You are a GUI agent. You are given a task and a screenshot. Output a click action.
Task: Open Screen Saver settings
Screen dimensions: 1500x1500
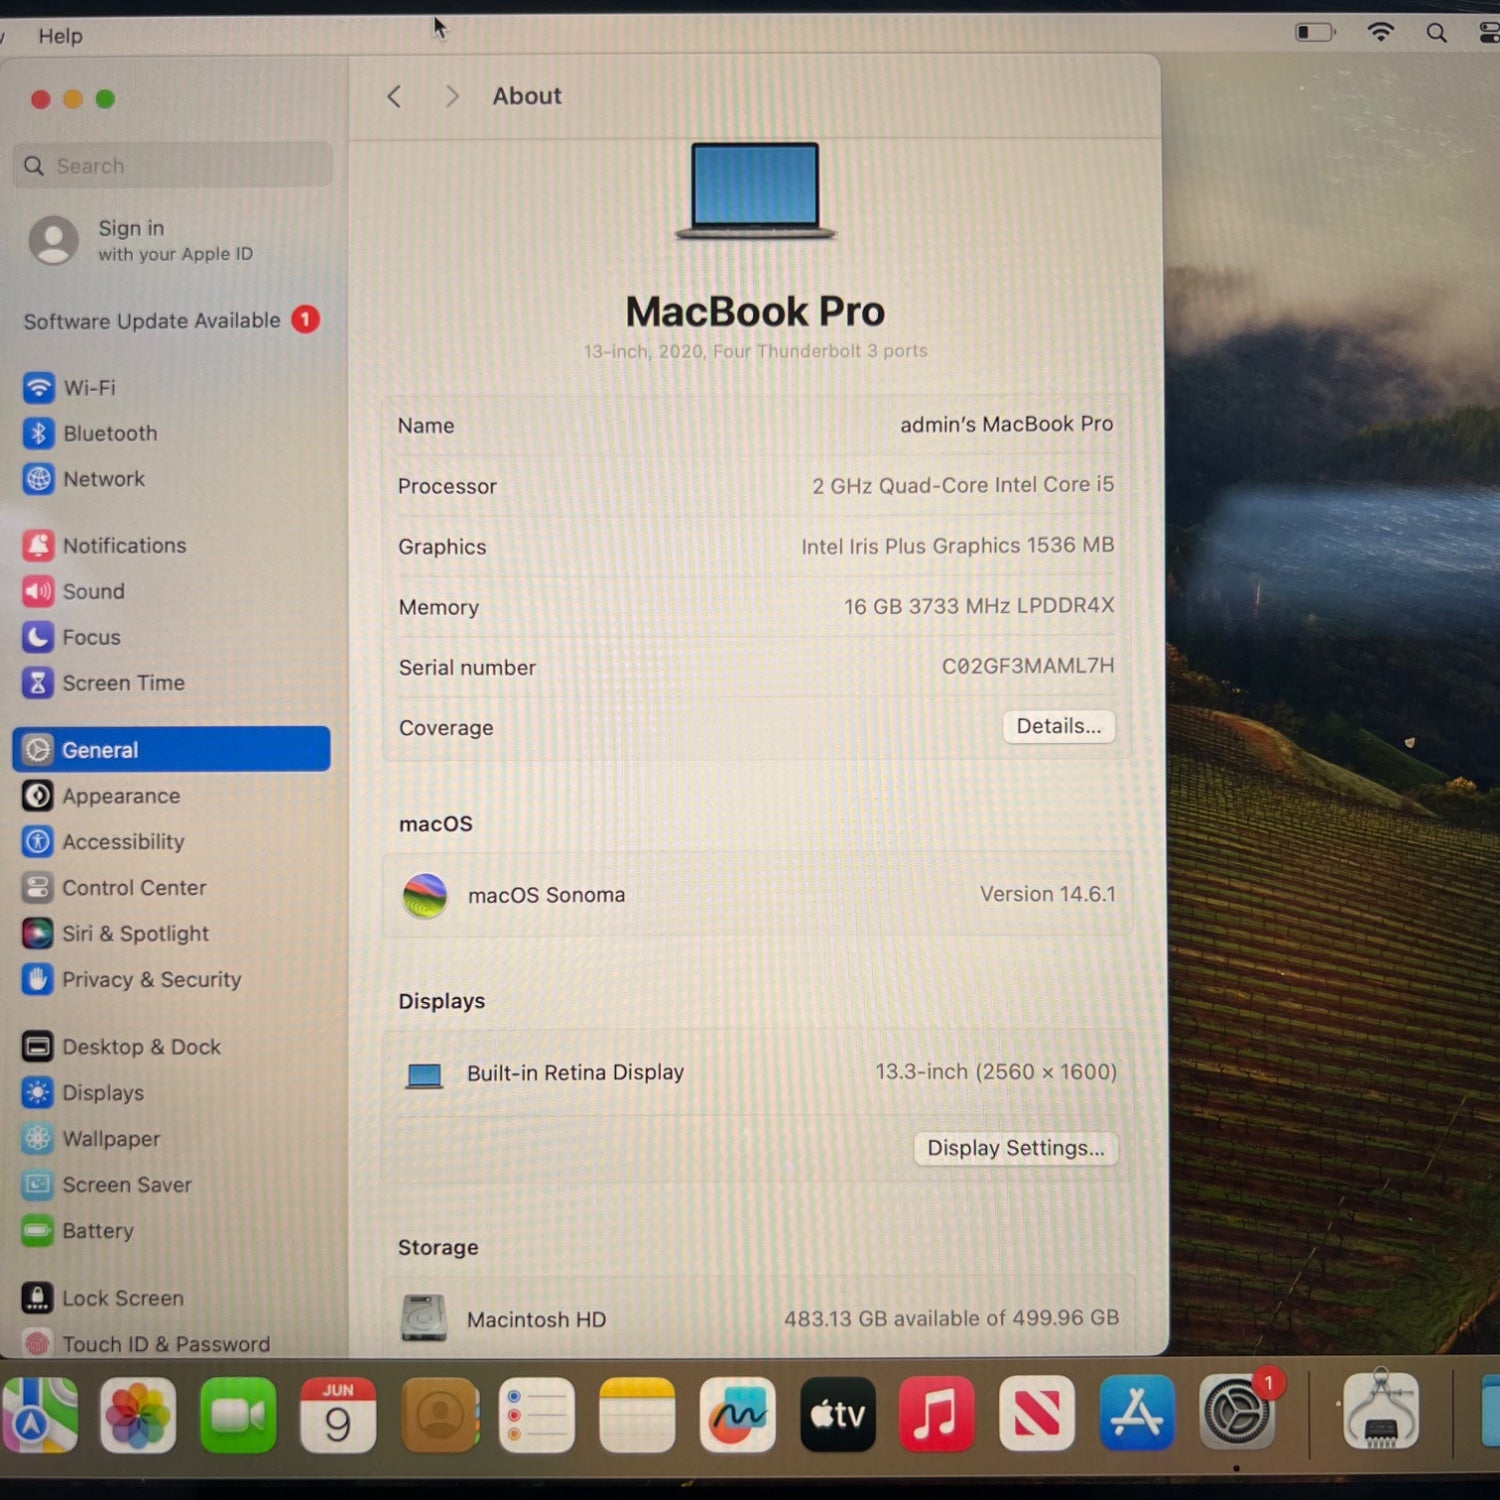click(108, 1185)
